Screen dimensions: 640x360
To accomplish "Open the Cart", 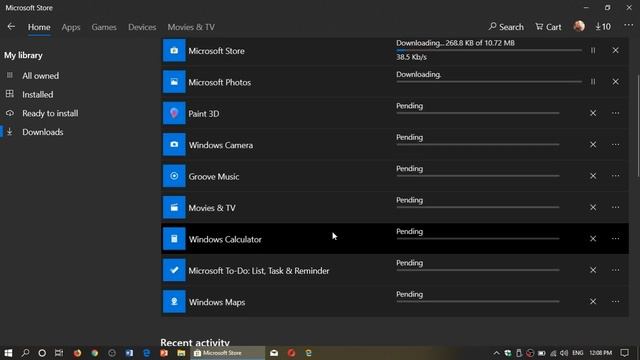I will point(548,27).
